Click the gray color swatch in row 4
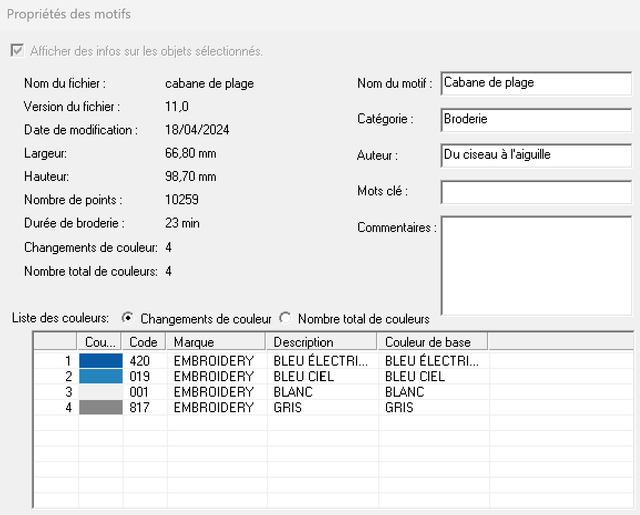Image resolution: width=640 pixels, height=515 pixels. [x=100, y=408]
